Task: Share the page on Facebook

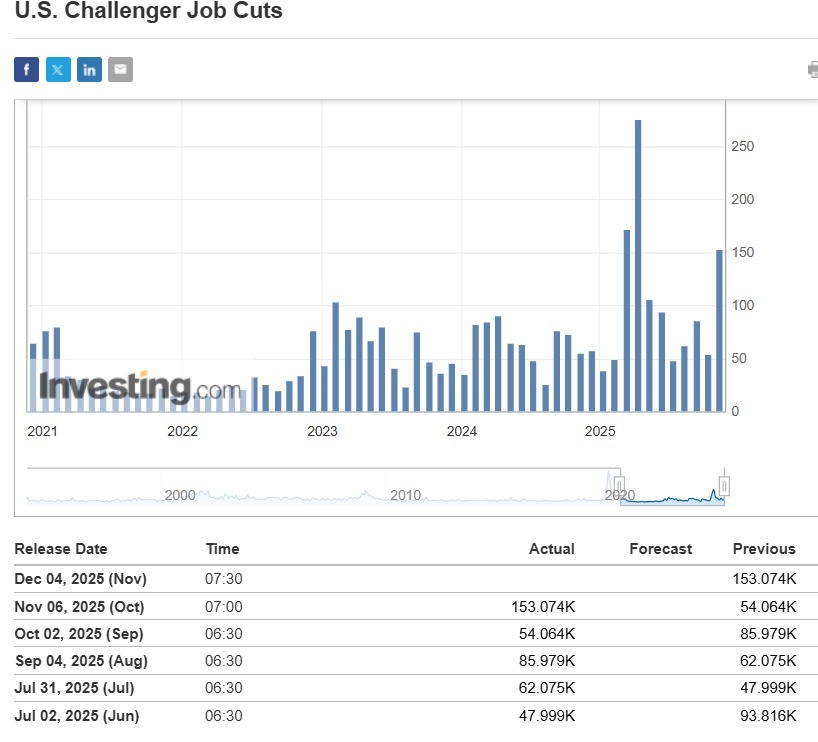Action: pos(26,69)
